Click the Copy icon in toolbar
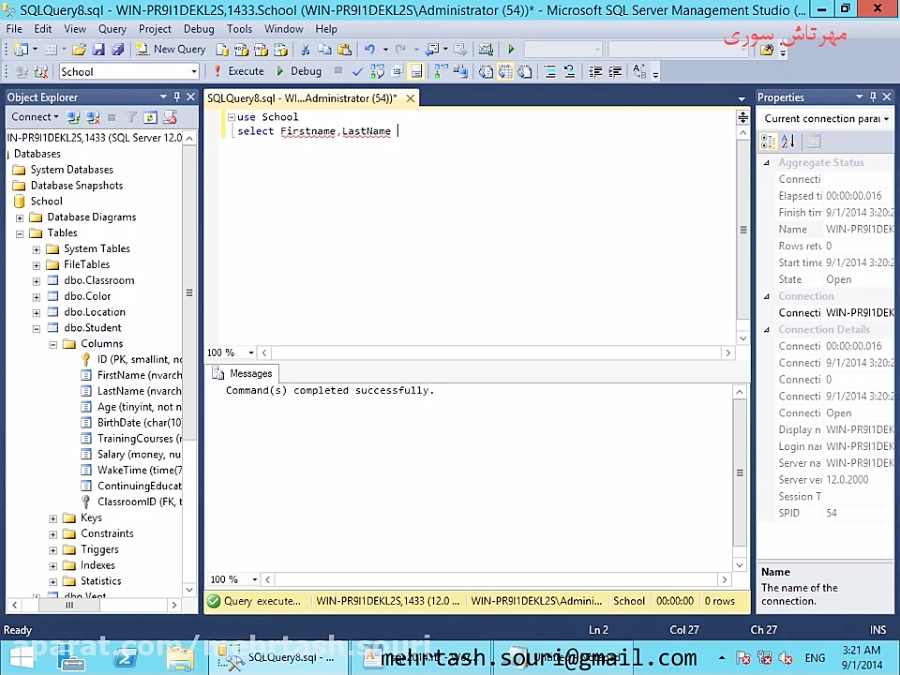 pyautogui.click(x=325, y=49)
